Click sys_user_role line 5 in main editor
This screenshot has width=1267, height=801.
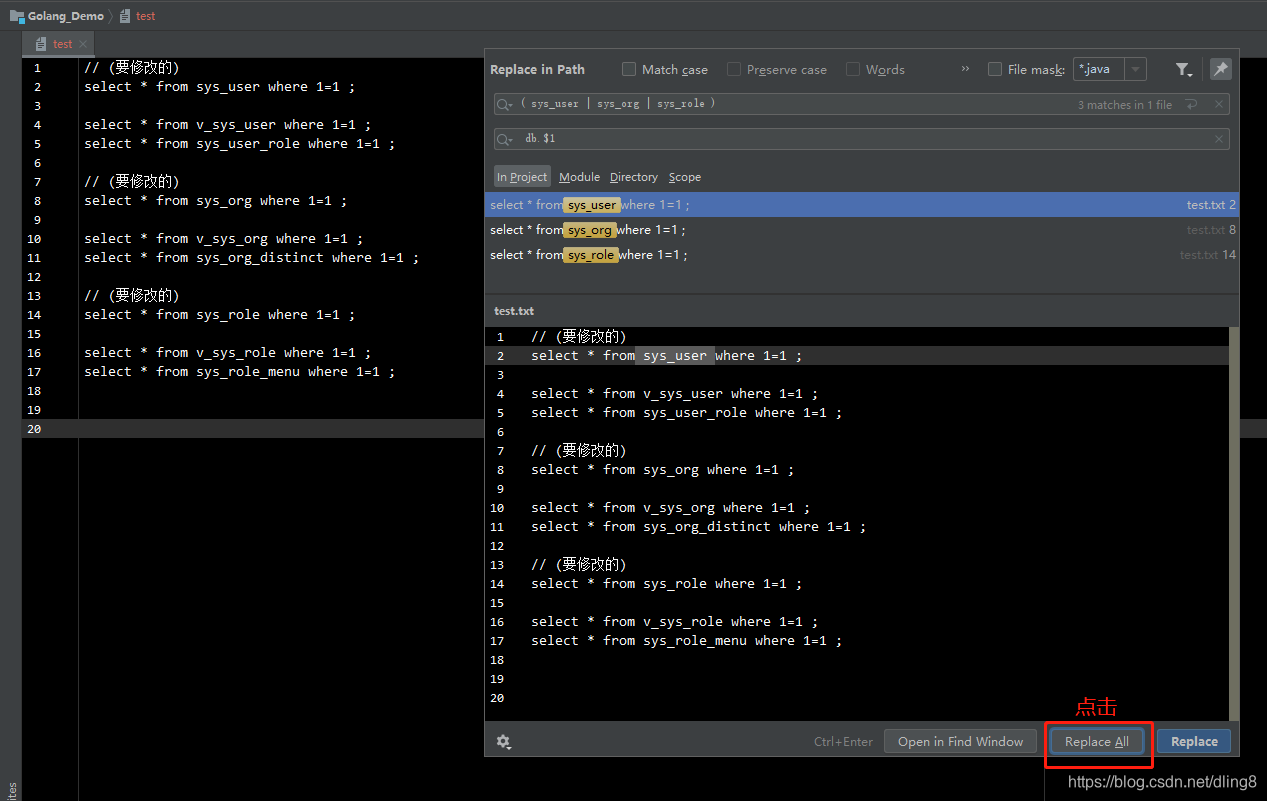click(x=240, y=143)
